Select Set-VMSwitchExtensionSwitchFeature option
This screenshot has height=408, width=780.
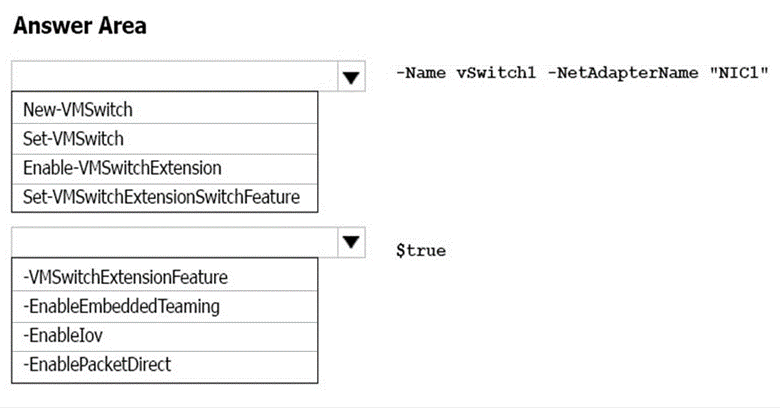click(161, 197)
